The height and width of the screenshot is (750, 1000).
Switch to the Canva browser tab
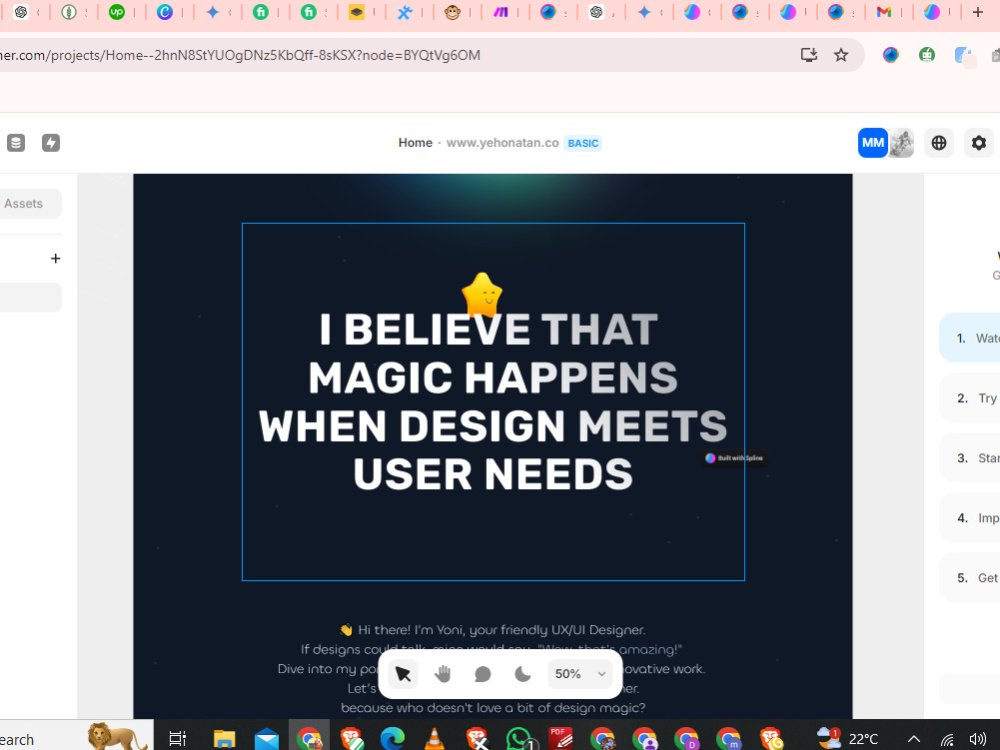coord(165,12)
